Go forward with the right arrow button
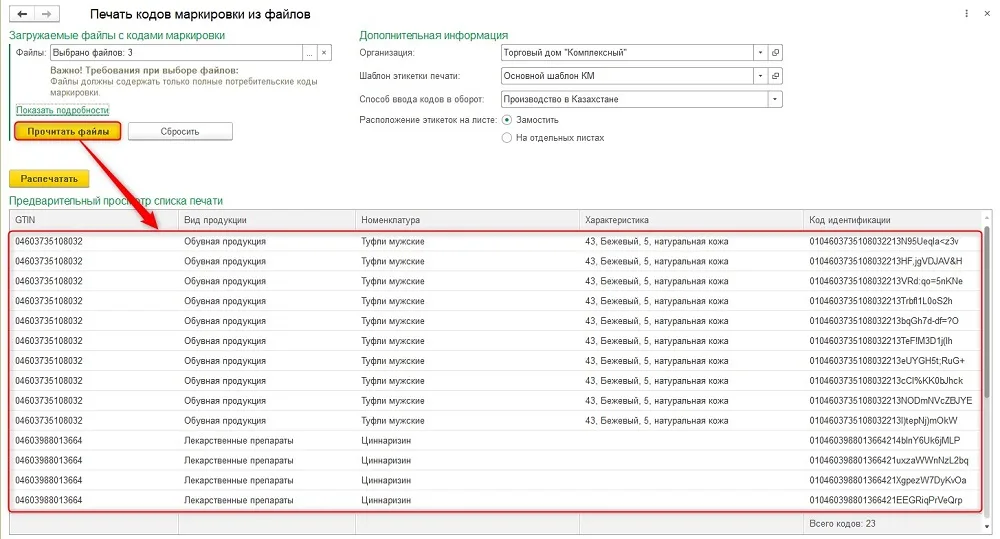This screenshot has width=1000, height=539. pos(47,13)
